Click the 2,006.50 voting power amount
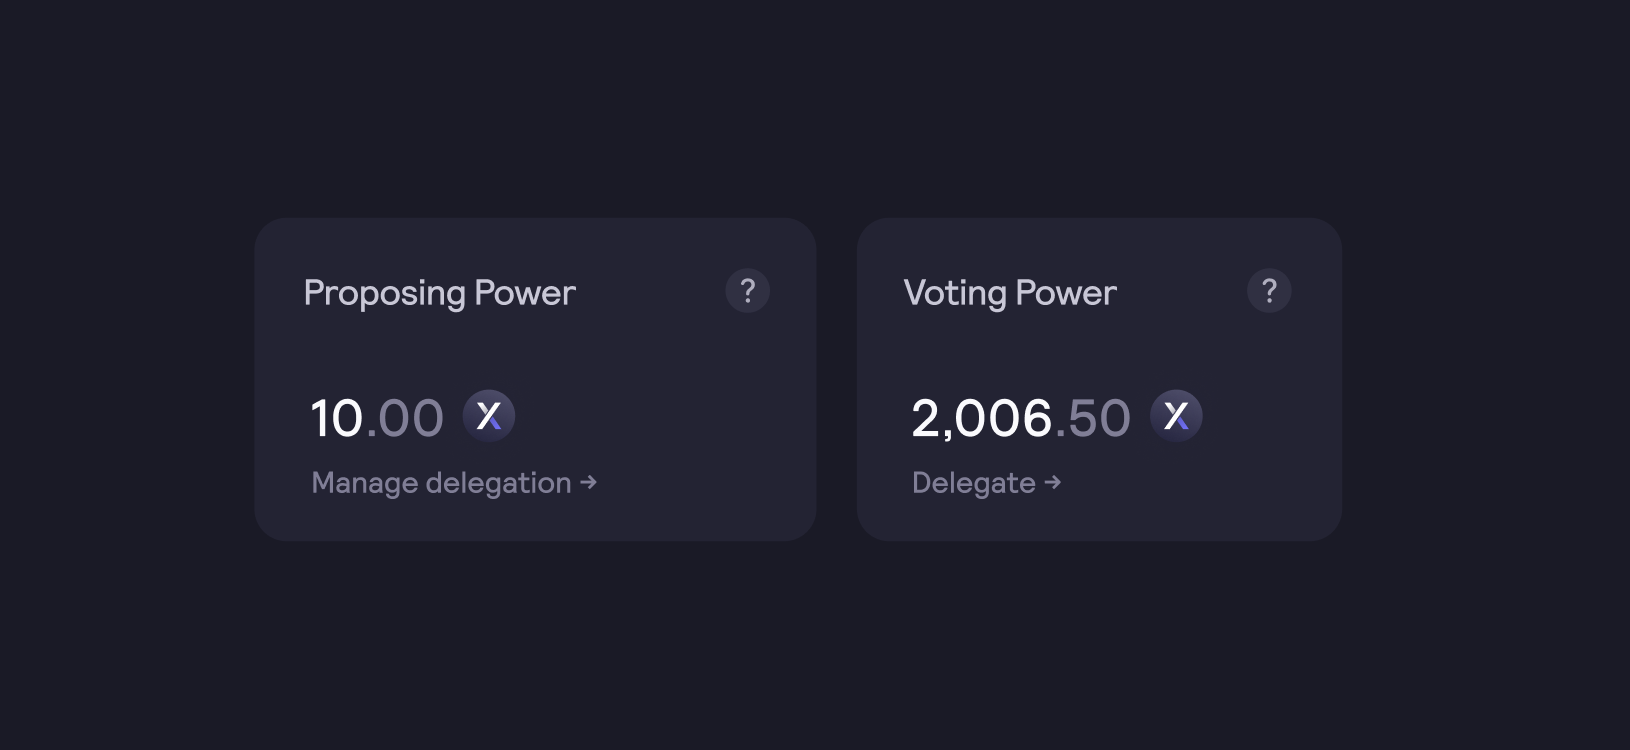The height and width of the screenshot is (750, 1630). click(1021, 418)
